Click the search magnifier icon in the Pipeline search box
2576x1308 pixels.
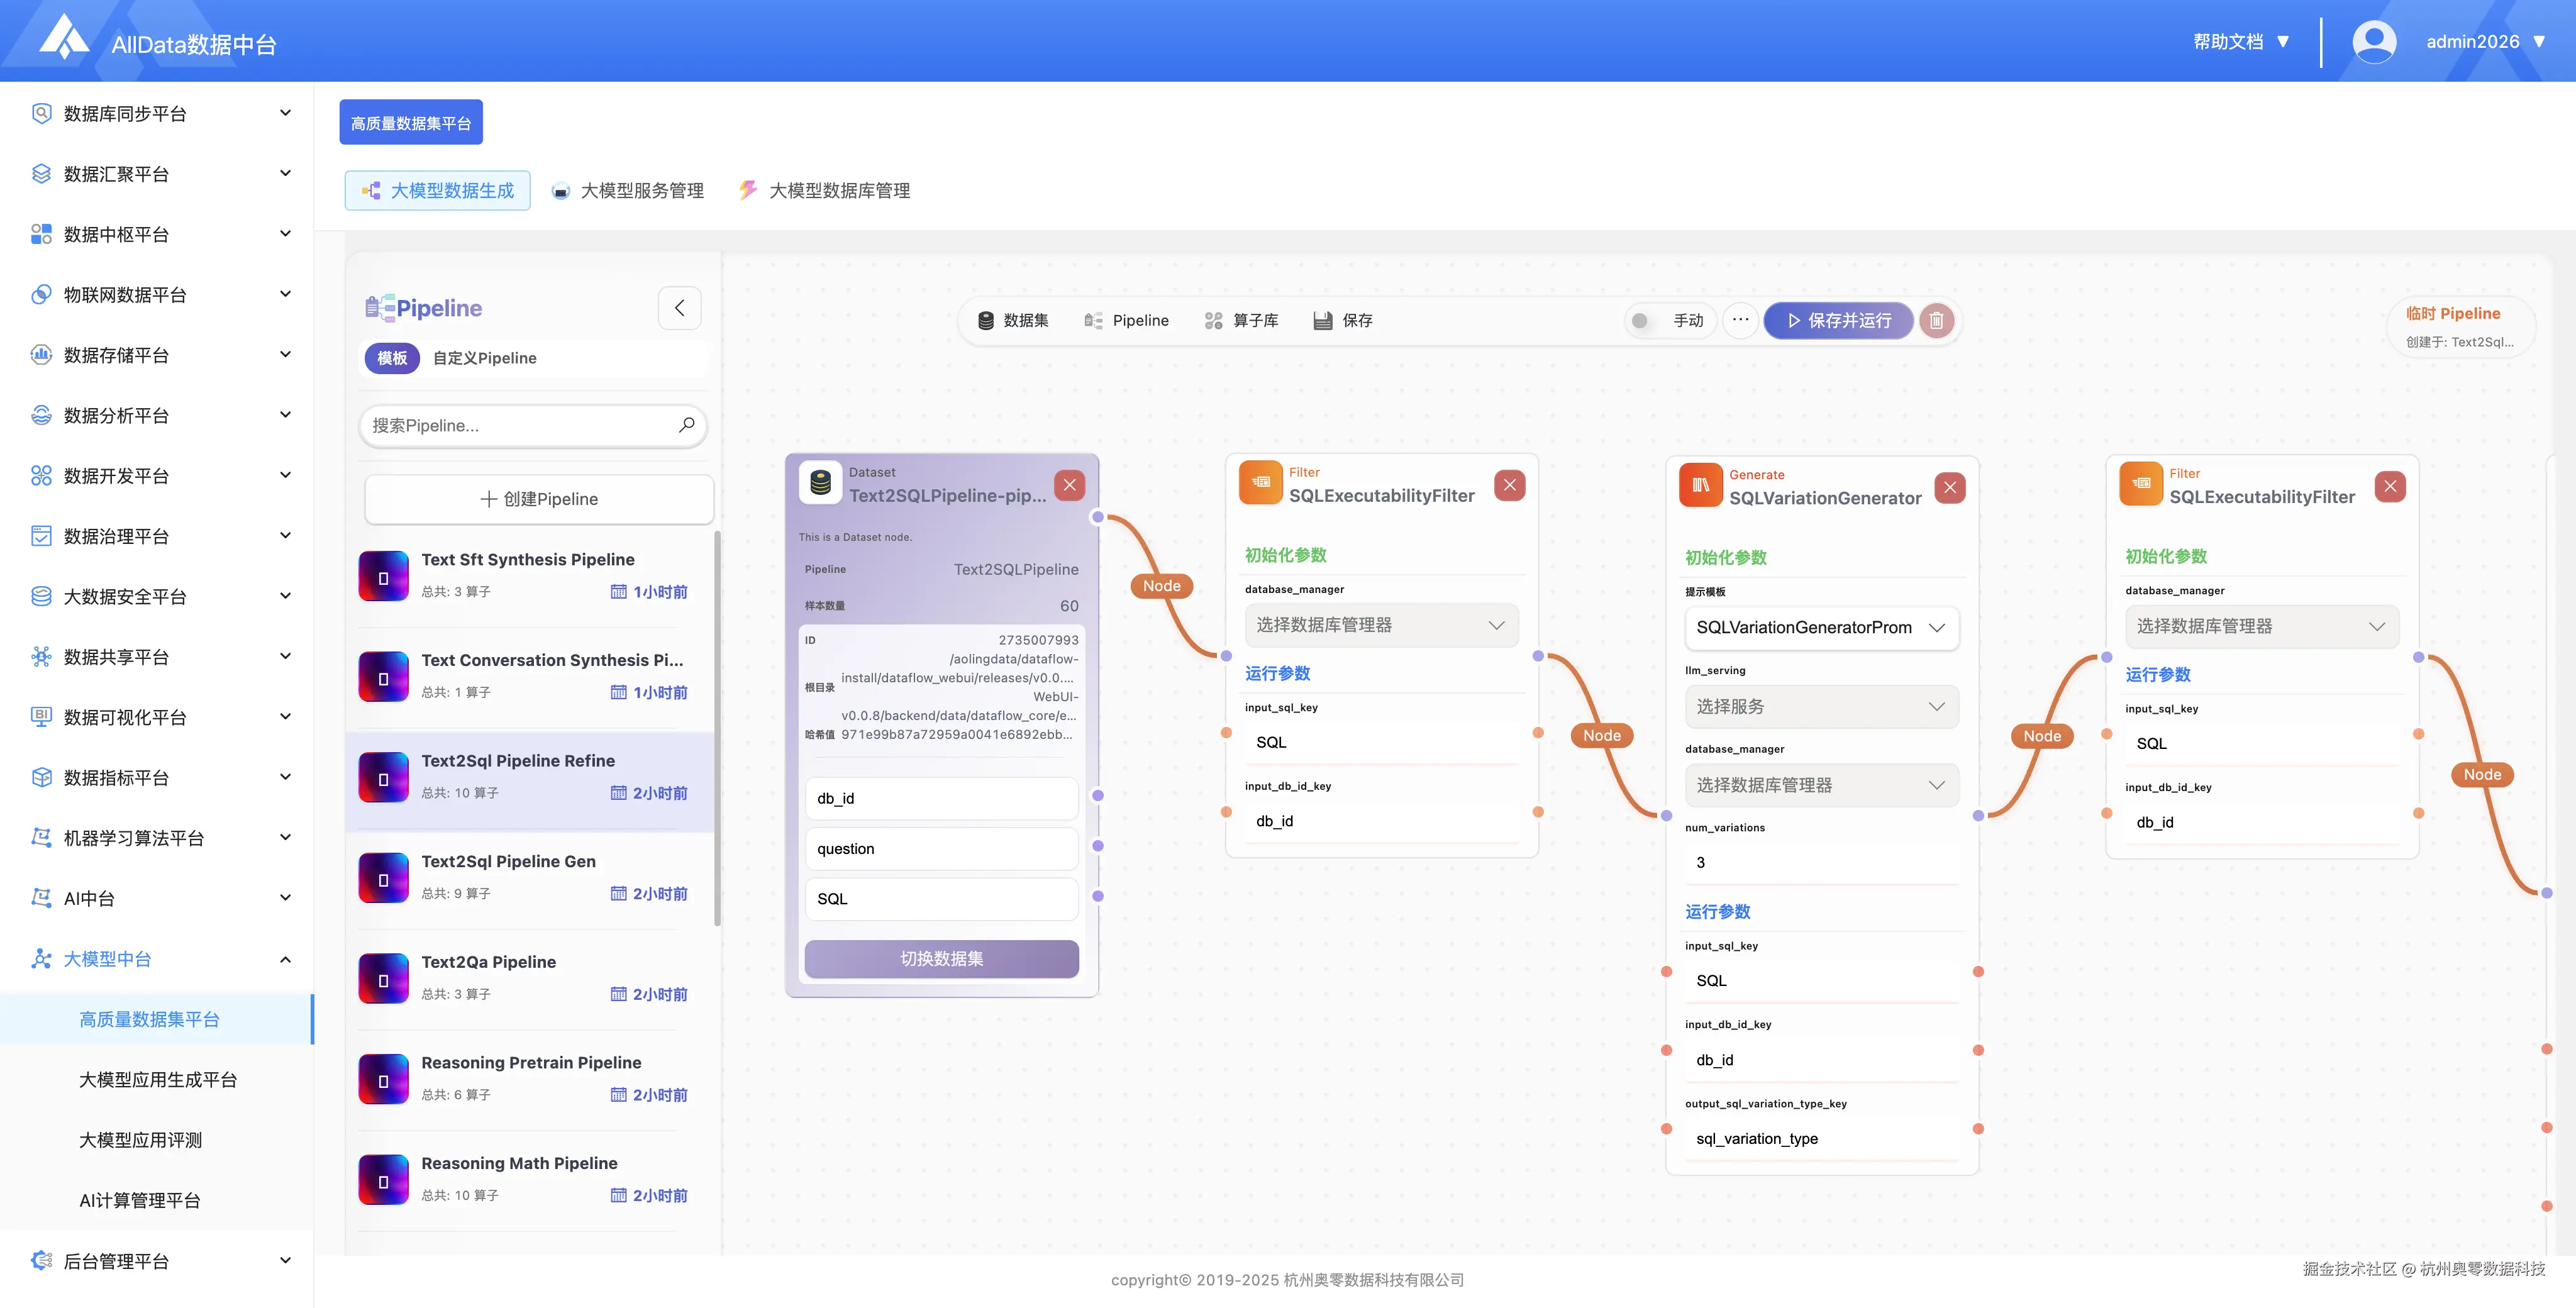click(686, 425)
